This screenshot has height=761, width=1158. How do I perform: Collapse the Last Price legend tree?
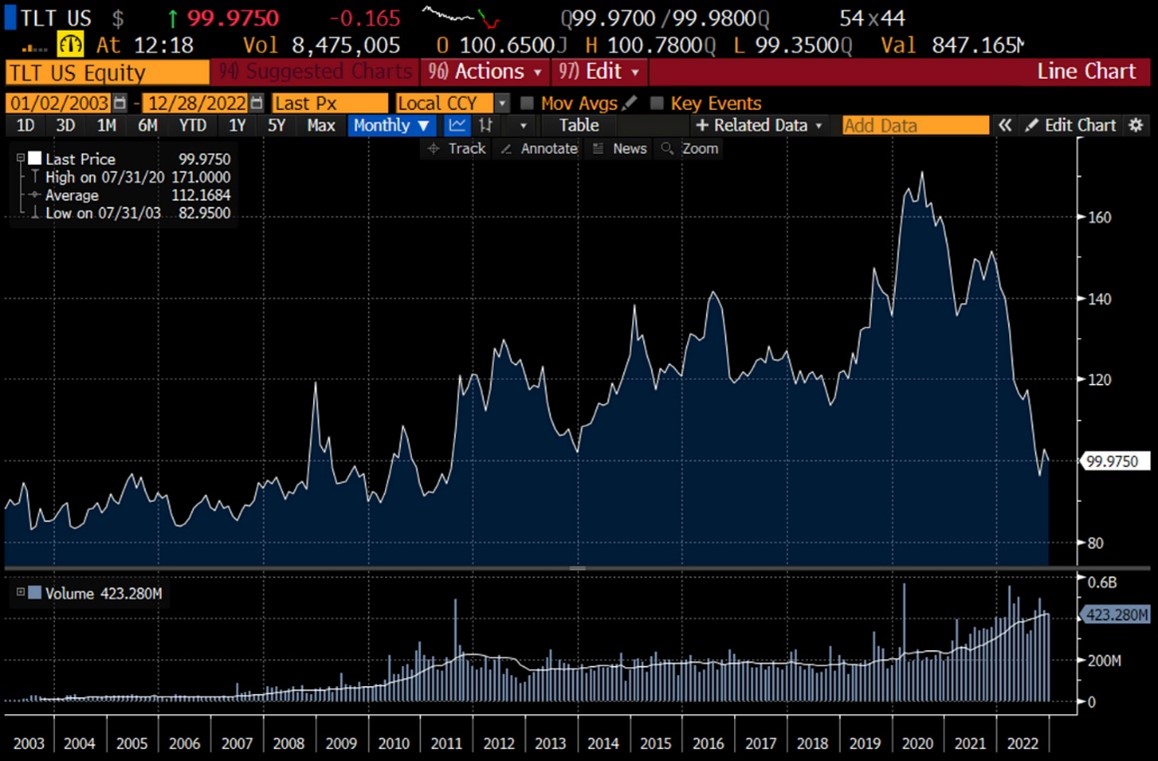pos(20,158)
